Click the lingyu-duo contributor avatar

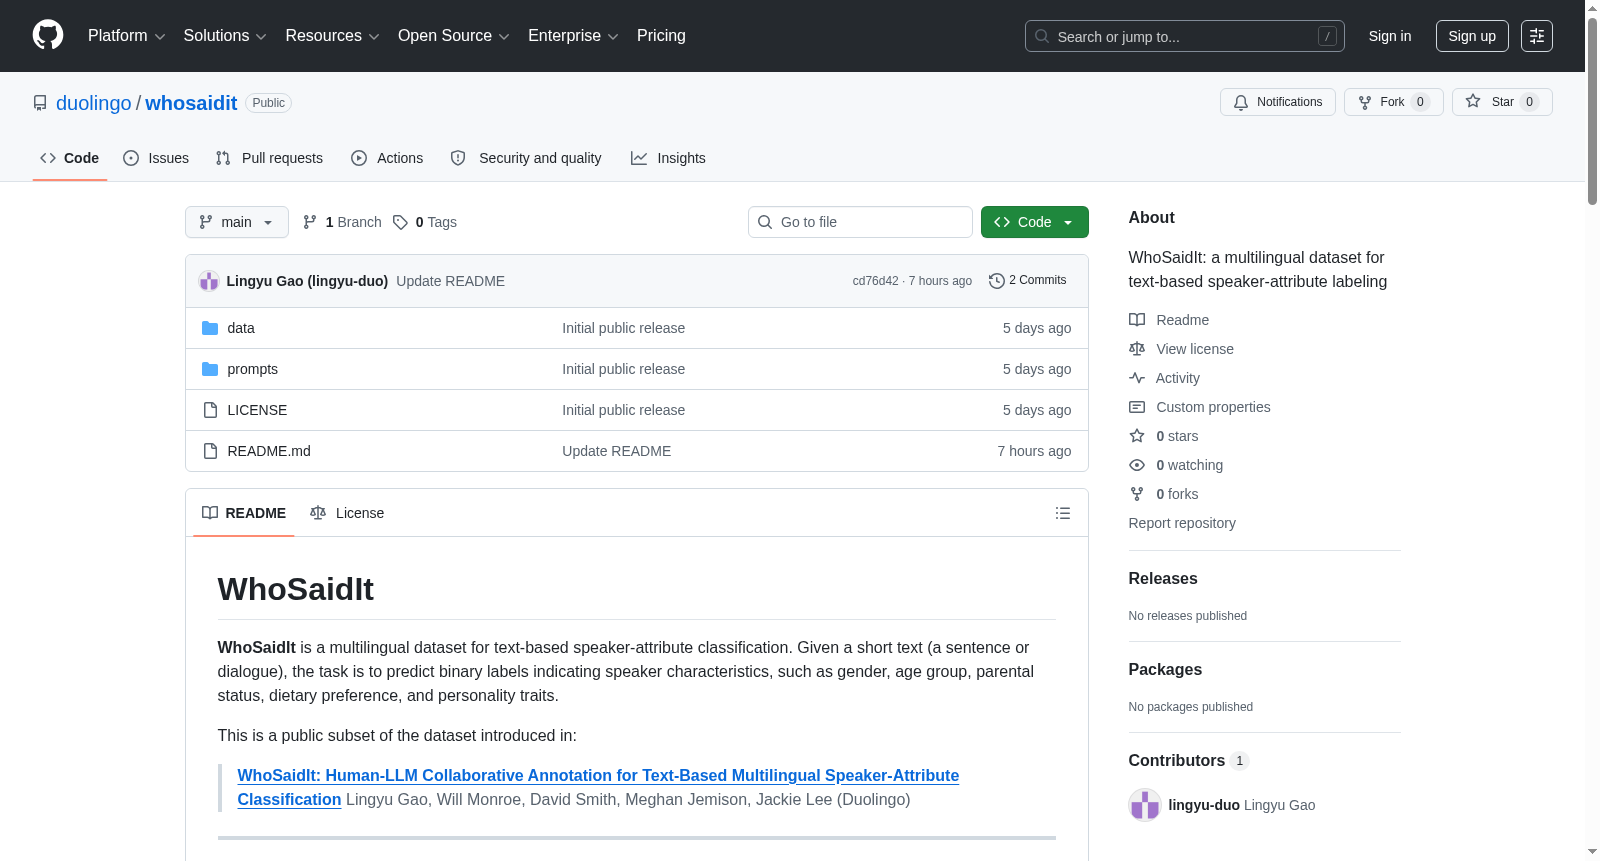point(1145,805)
